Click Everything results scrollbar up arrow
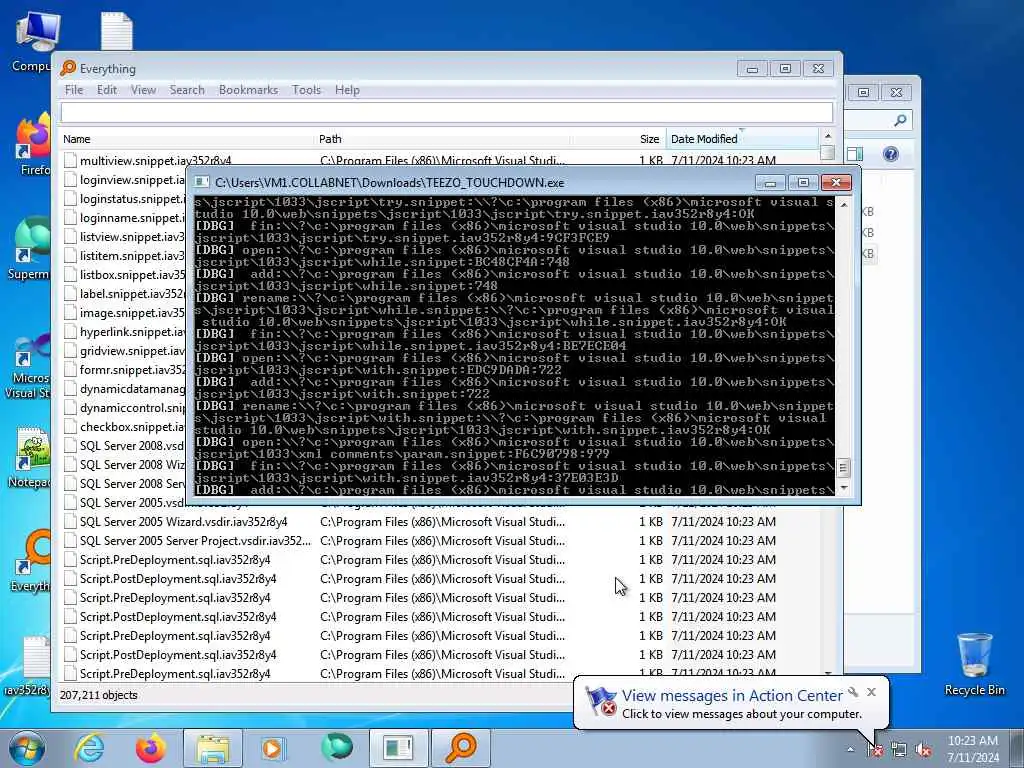 (827, 136)
